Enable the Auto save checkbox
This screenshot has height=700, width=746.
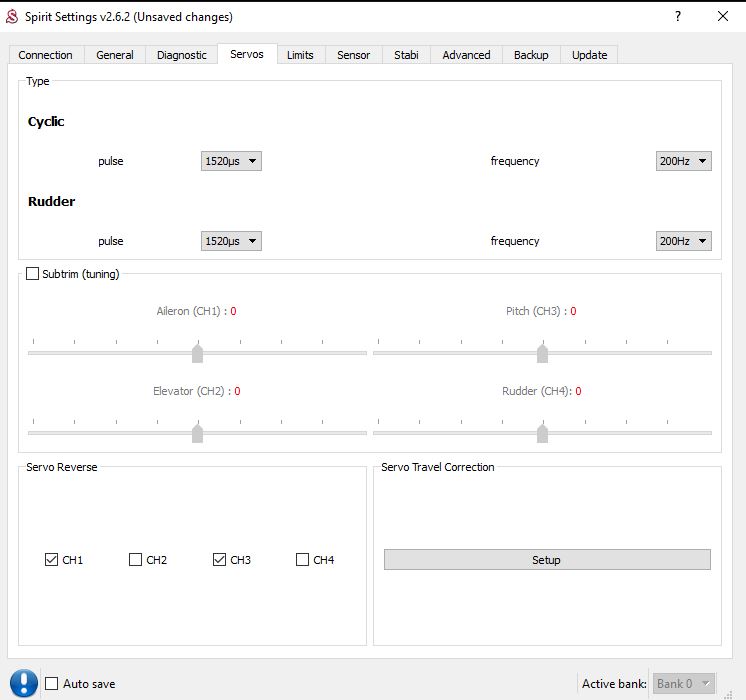[52, 684]
